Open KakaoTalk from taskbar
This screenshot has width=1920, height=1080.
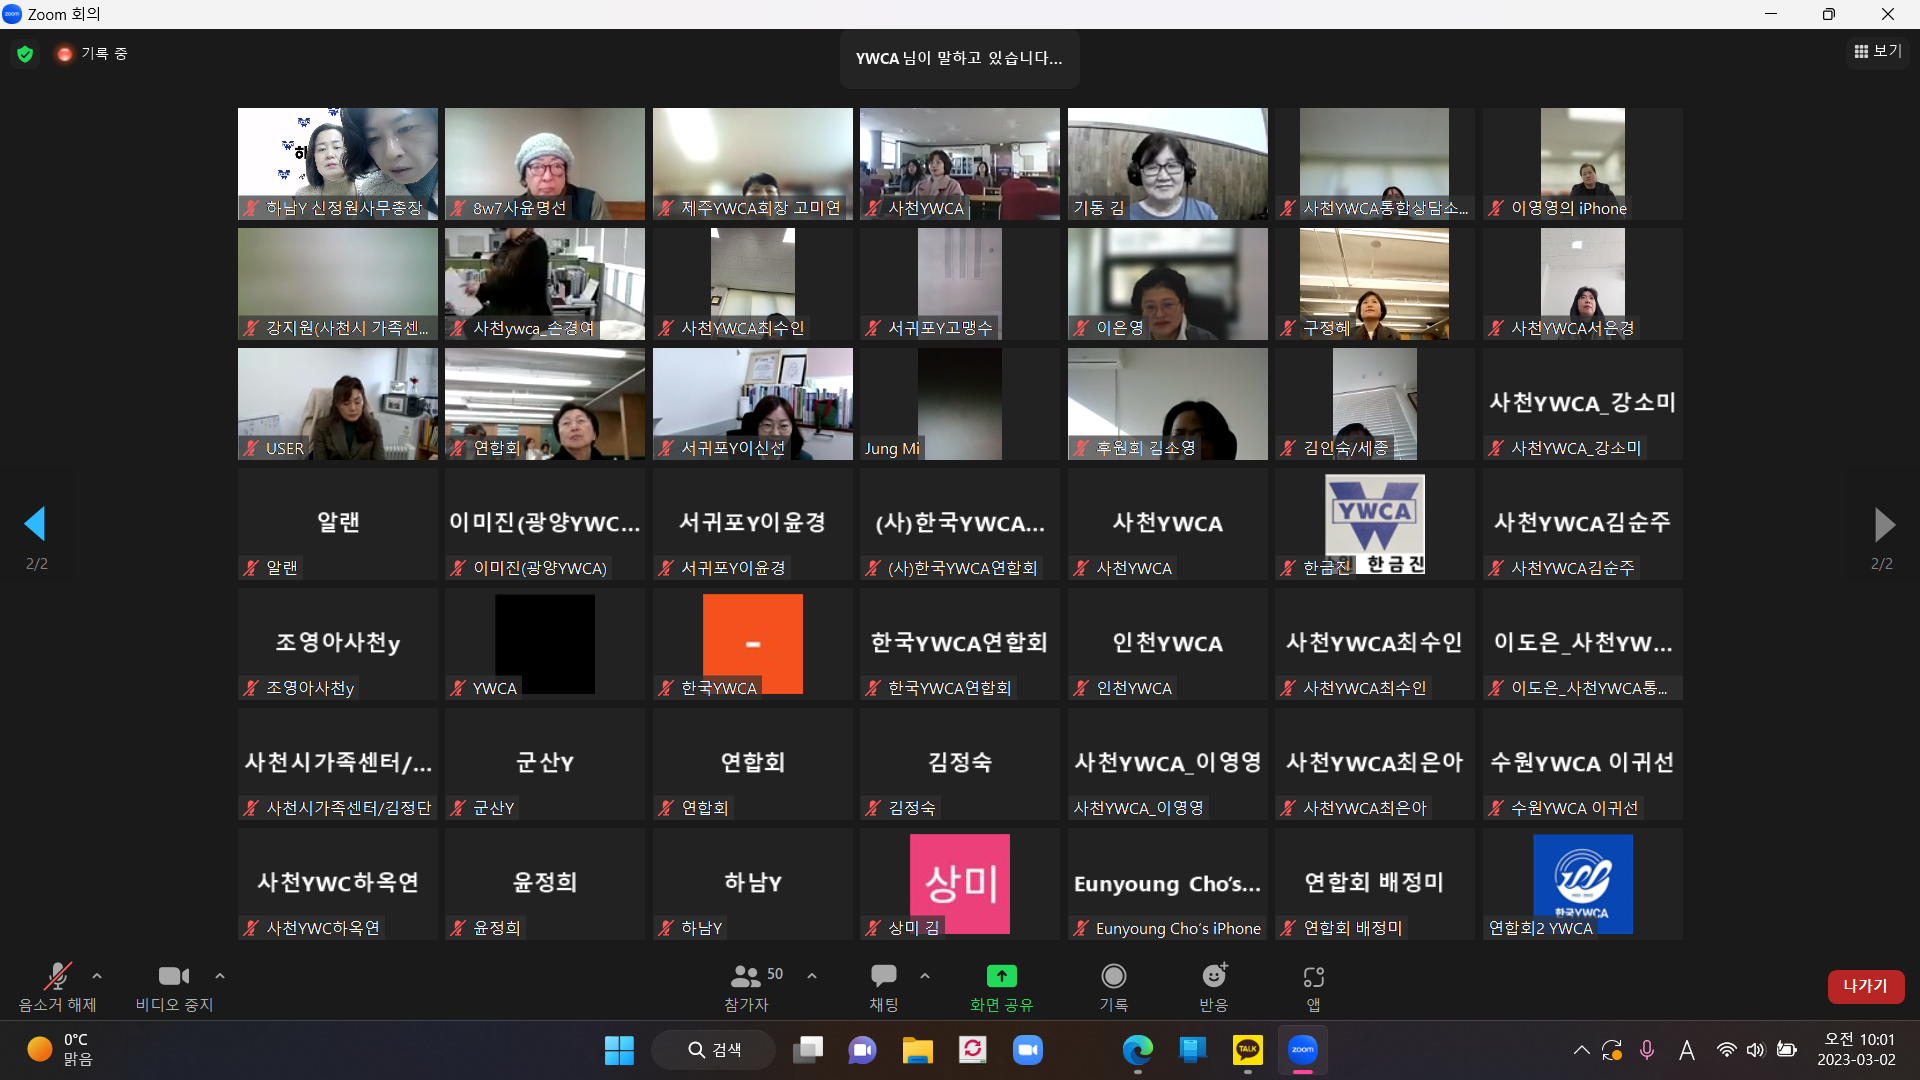click(1247, 1050)
